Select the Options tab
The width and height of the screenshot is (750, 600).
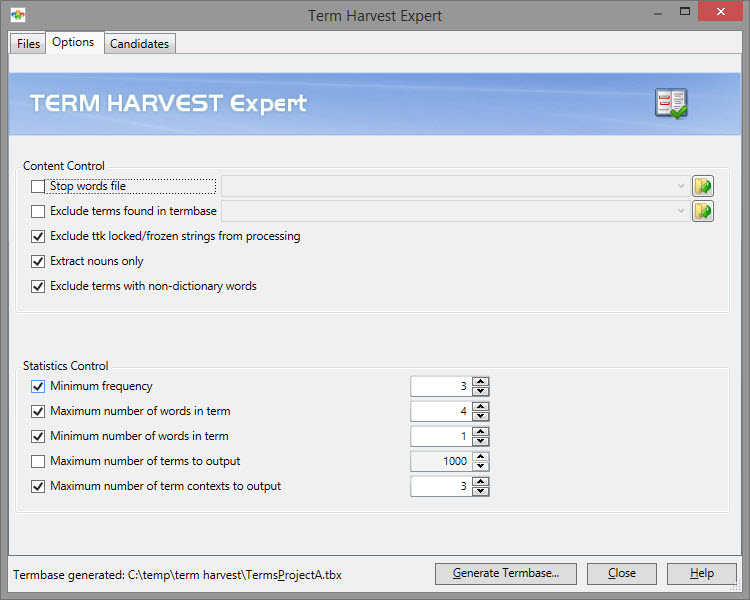[73, 42]
